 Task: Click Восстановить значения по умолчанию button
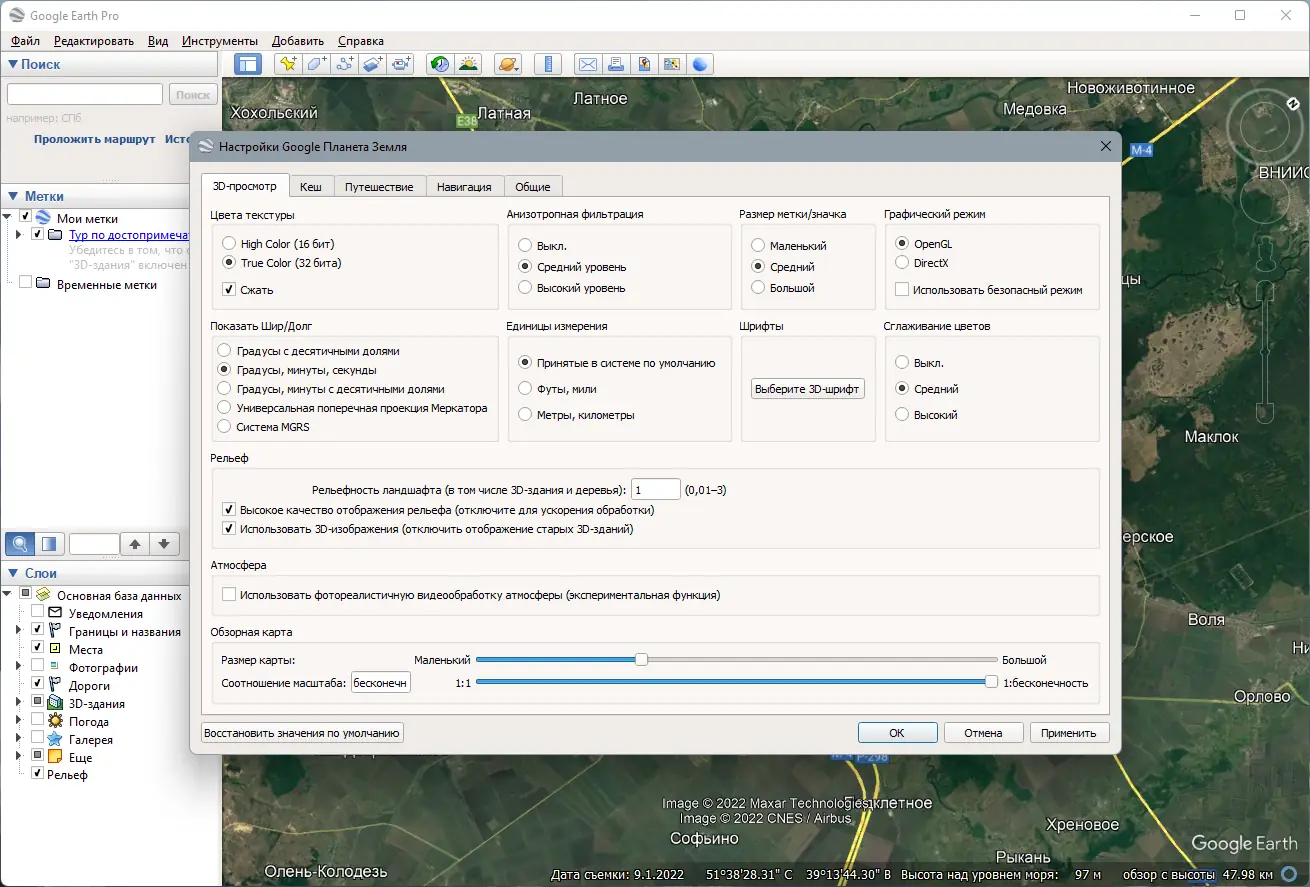pos(302,733)
